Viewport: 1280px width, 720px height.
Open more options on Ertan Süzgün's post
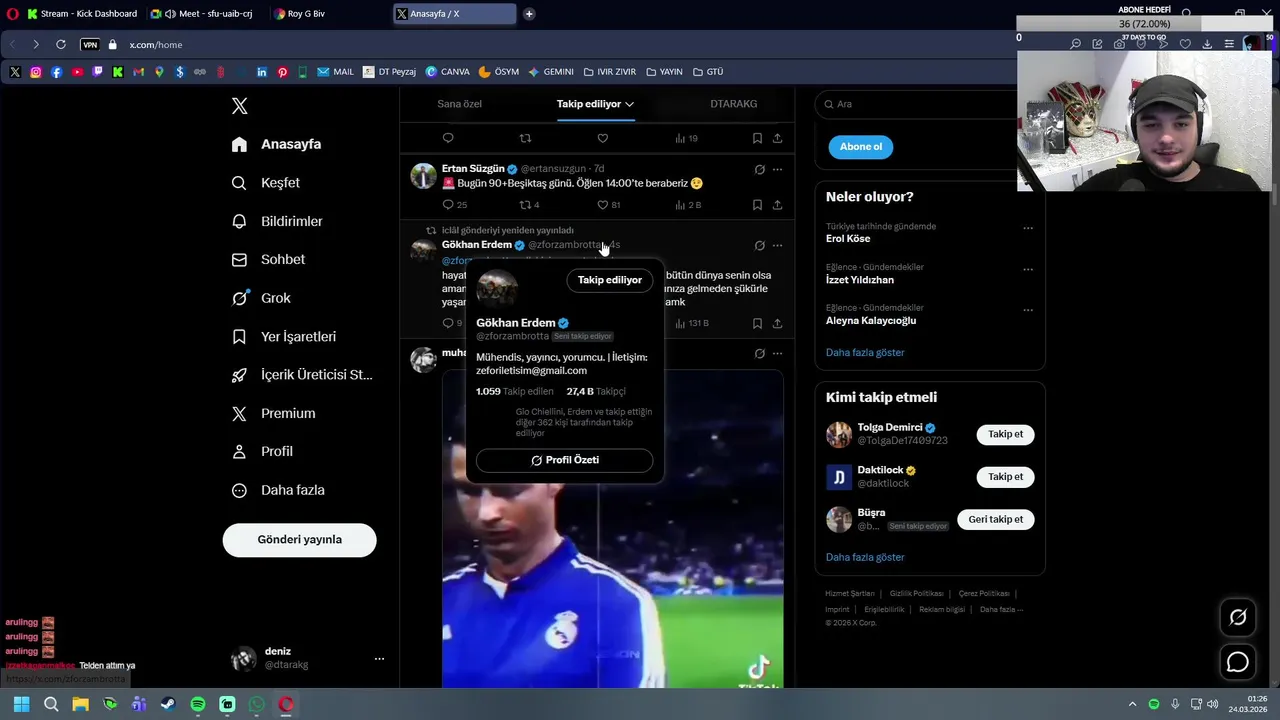click(x=777, y=170)
